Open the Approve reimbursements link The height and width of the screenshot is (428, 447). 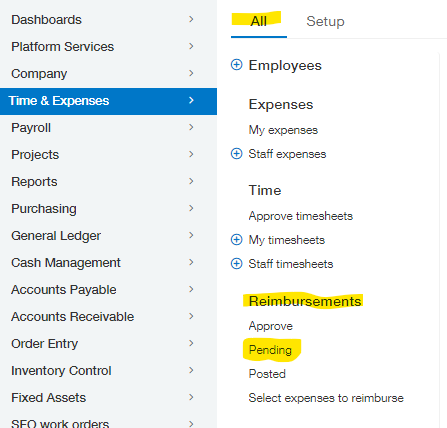click(271, 326)
